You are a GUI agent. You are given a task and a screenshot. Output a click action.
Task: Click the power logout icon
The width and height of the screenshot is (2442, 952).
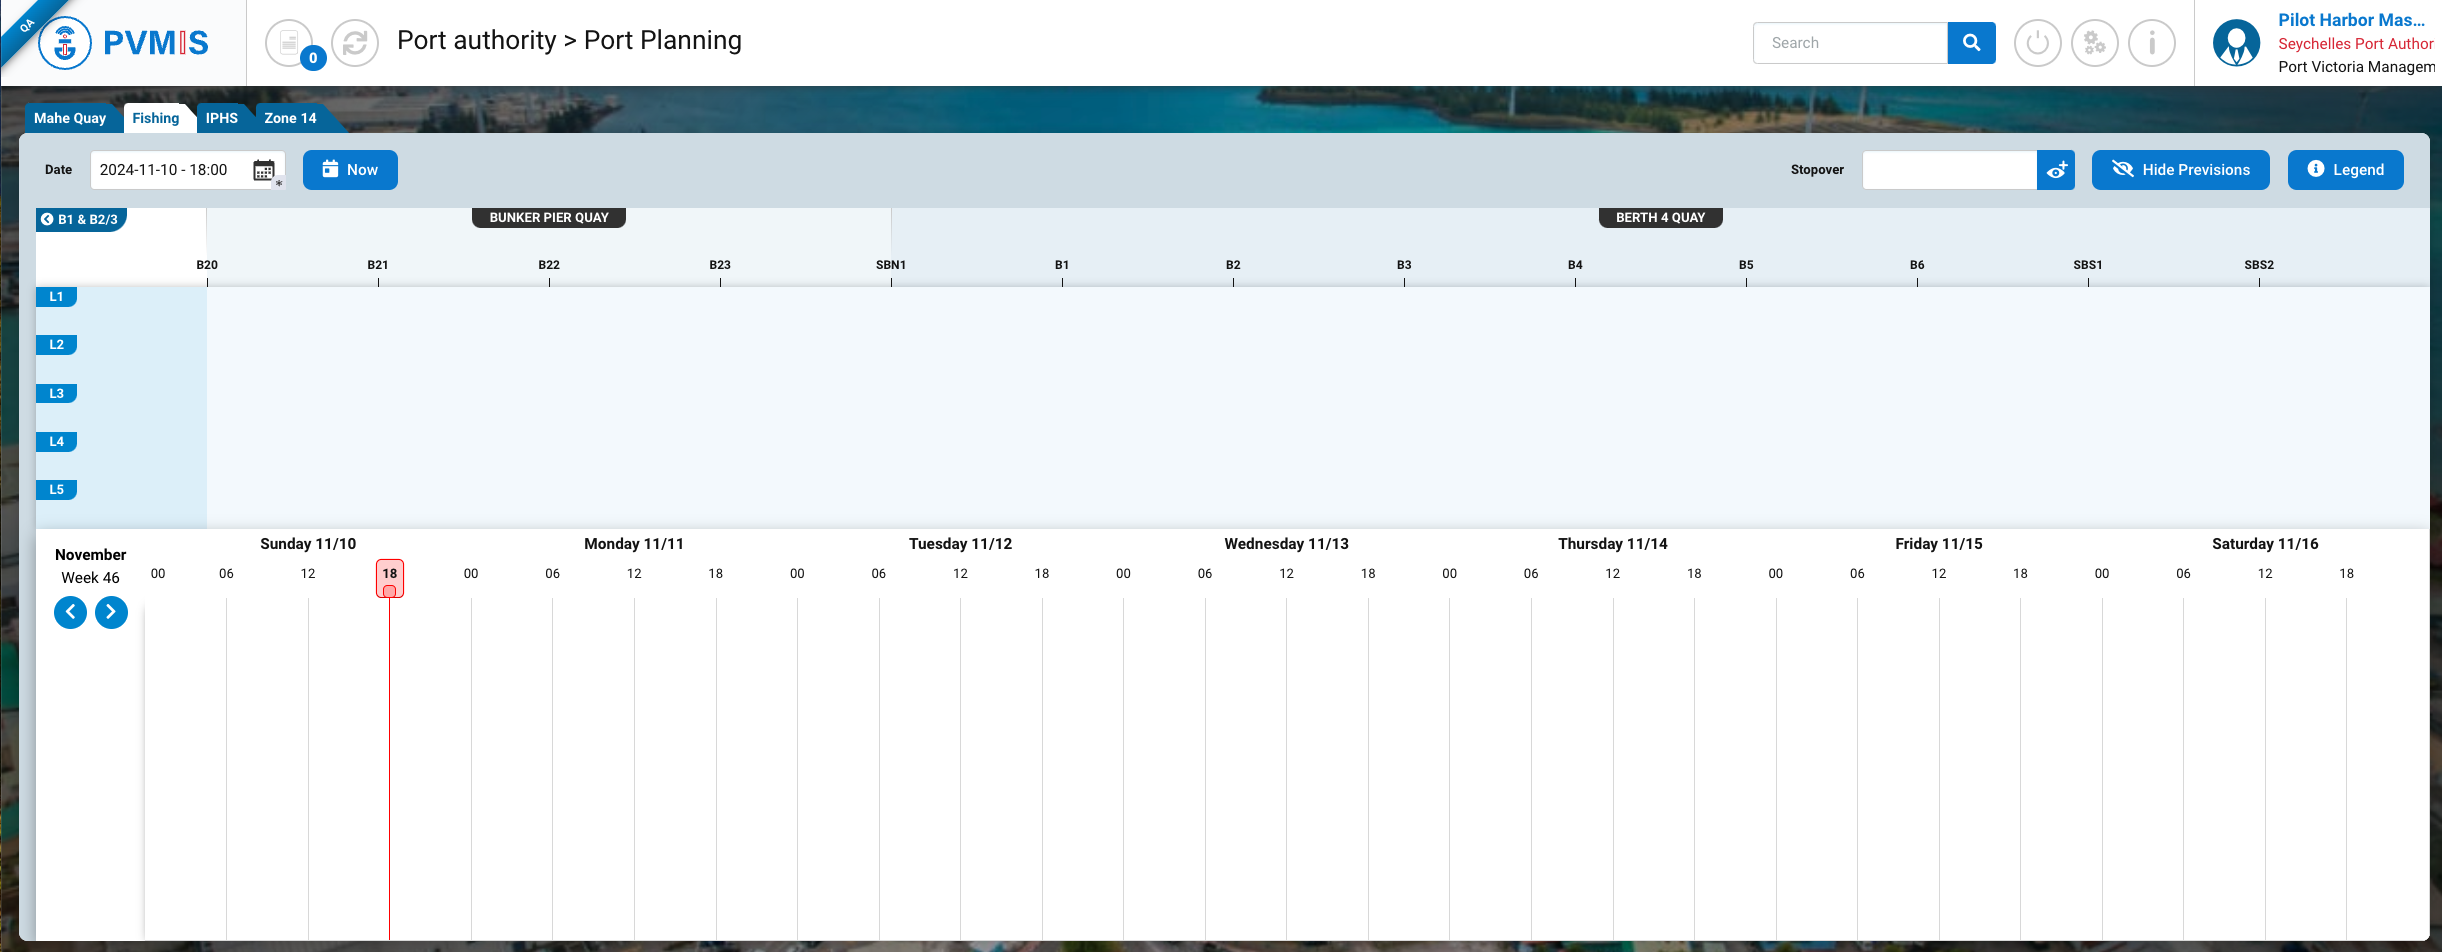2037,43
